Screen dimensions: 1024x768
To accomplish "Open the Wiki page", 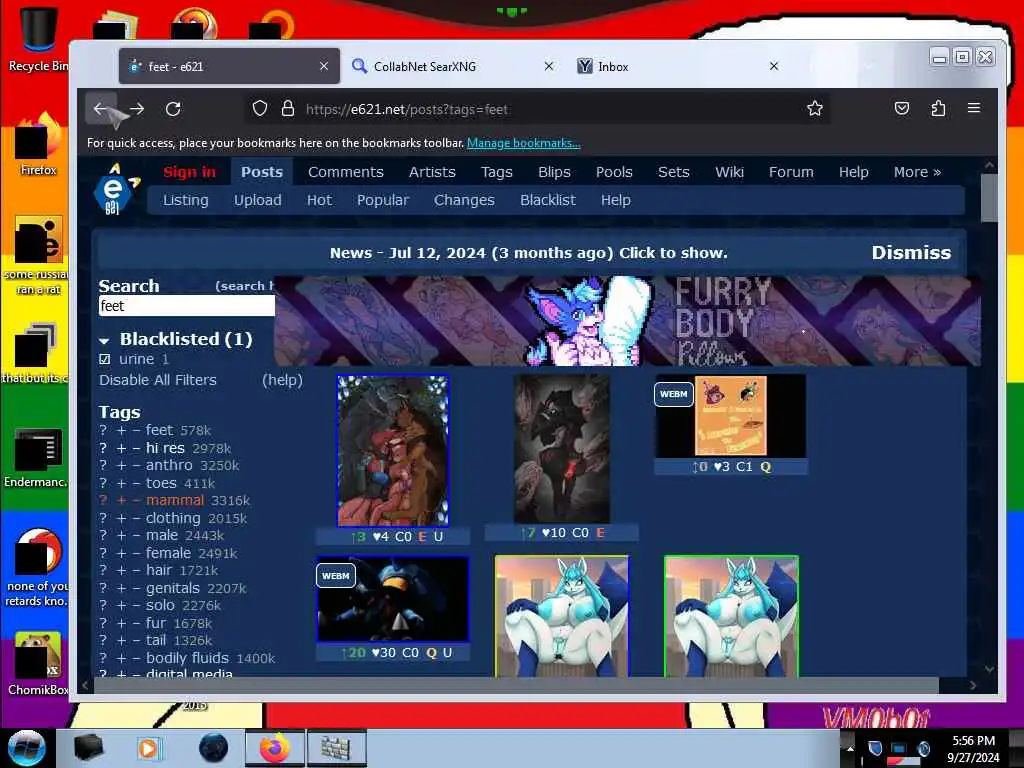I will 729,172.
